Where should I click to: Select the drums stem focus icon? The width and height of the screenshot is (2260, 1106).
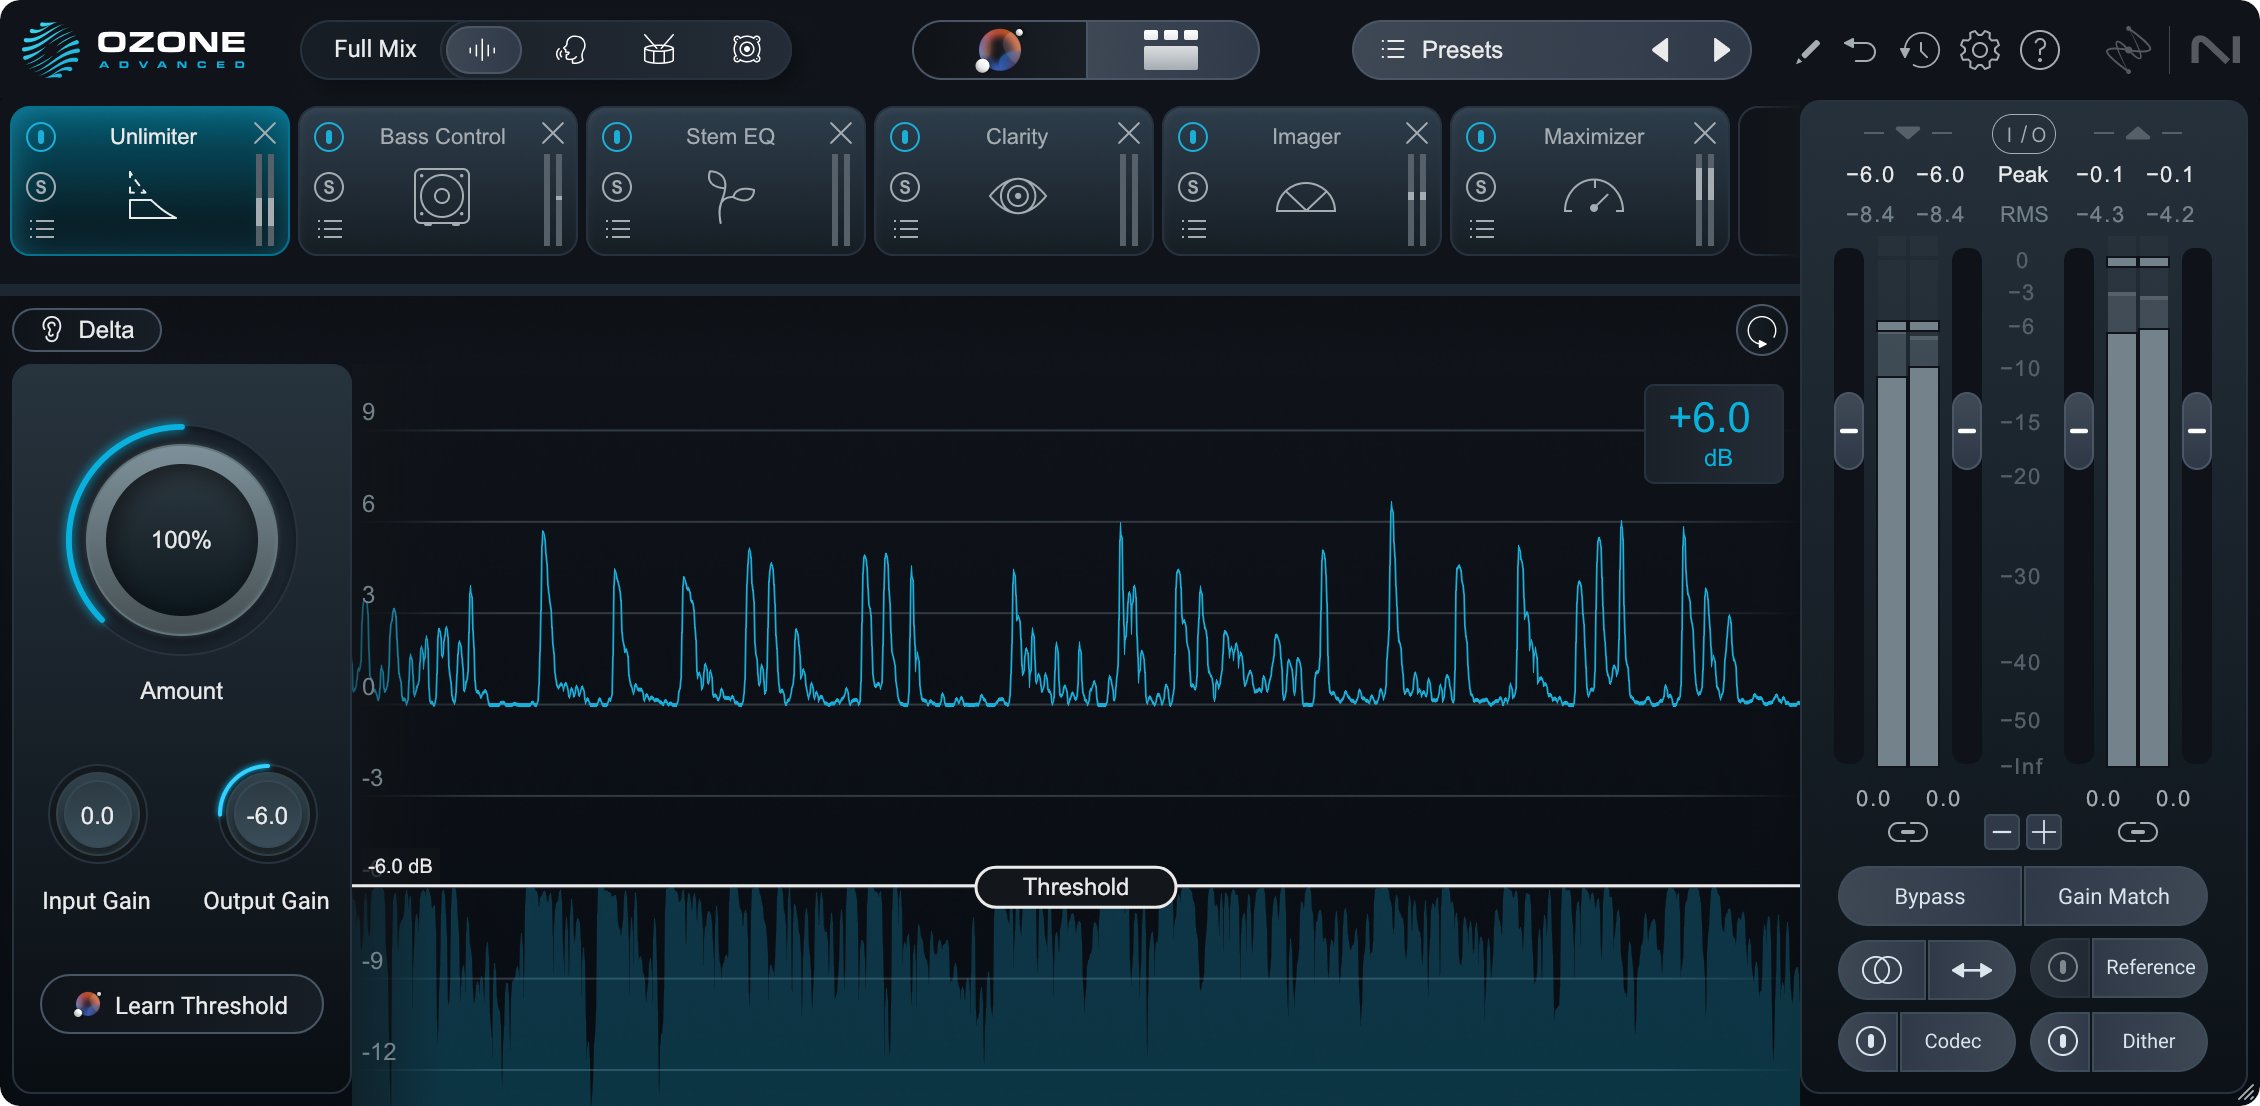pos(658,49)
